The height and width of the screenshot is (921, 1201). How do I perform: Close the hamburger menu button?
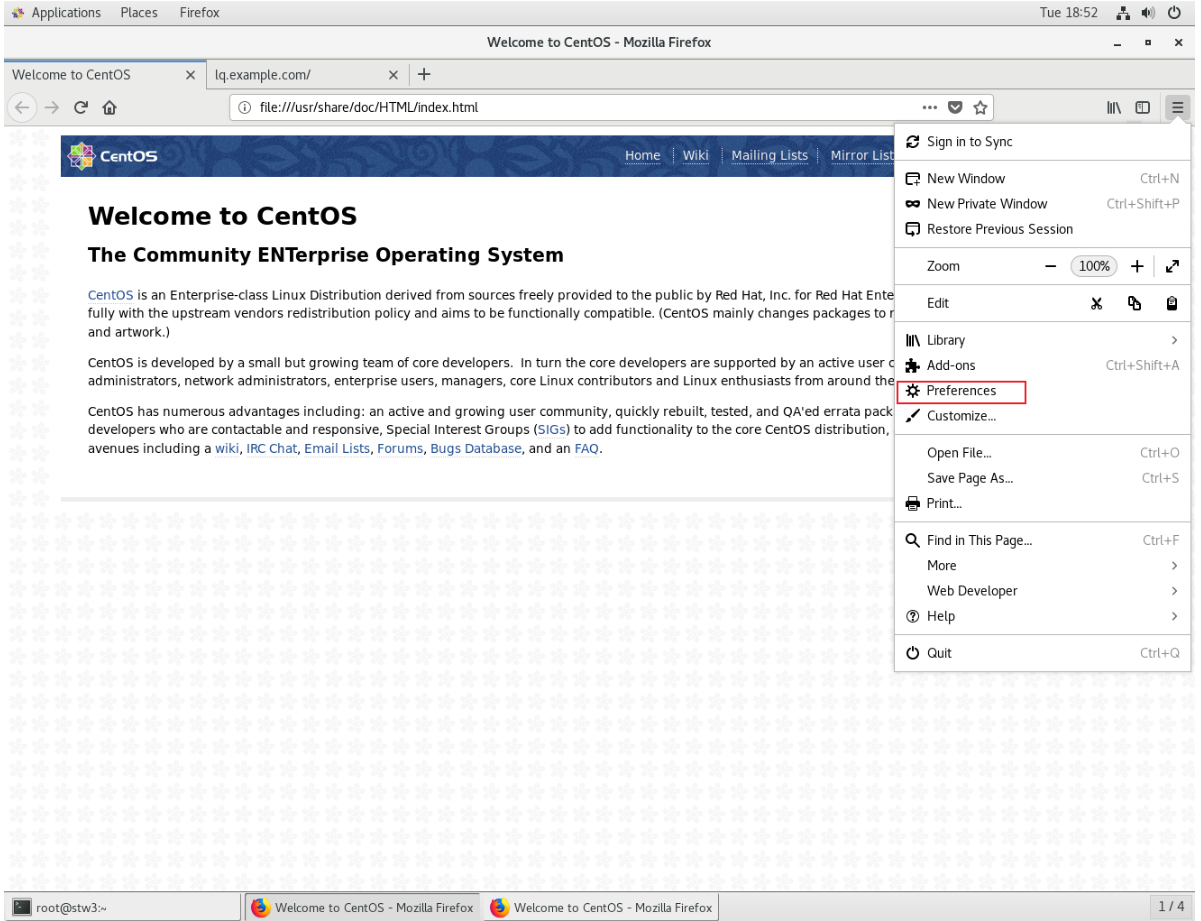pos(1179,107)
